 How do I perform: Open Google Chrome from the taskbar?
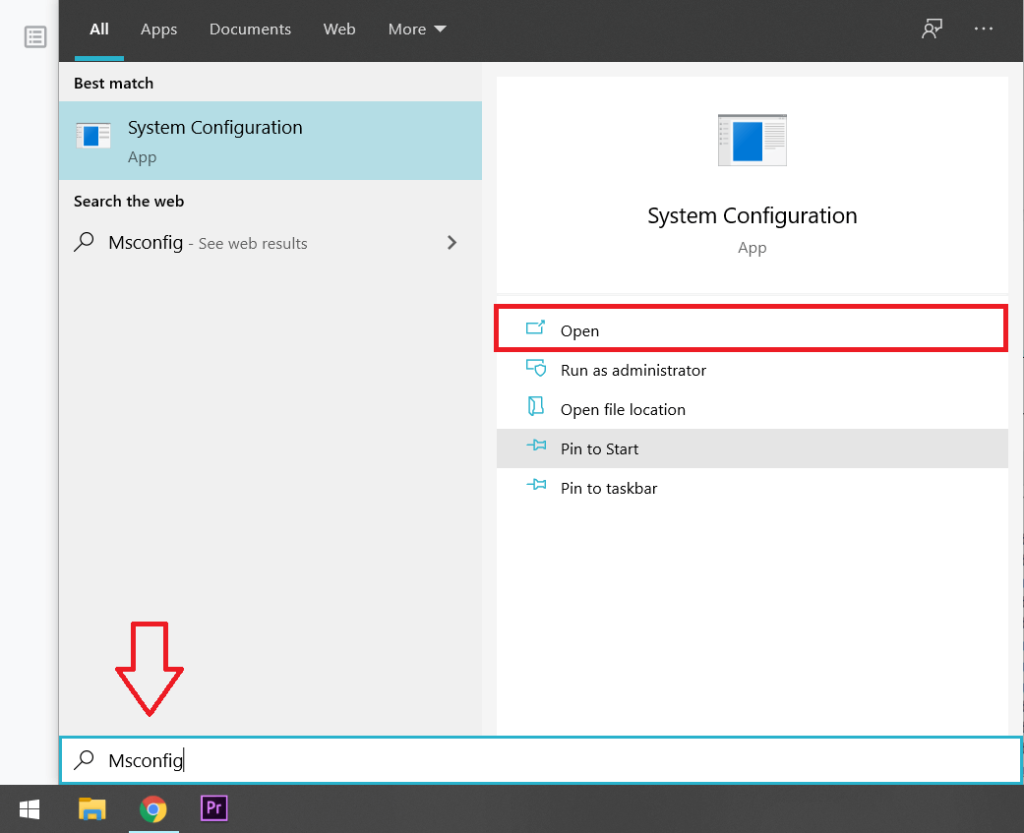tap(153, 808)
